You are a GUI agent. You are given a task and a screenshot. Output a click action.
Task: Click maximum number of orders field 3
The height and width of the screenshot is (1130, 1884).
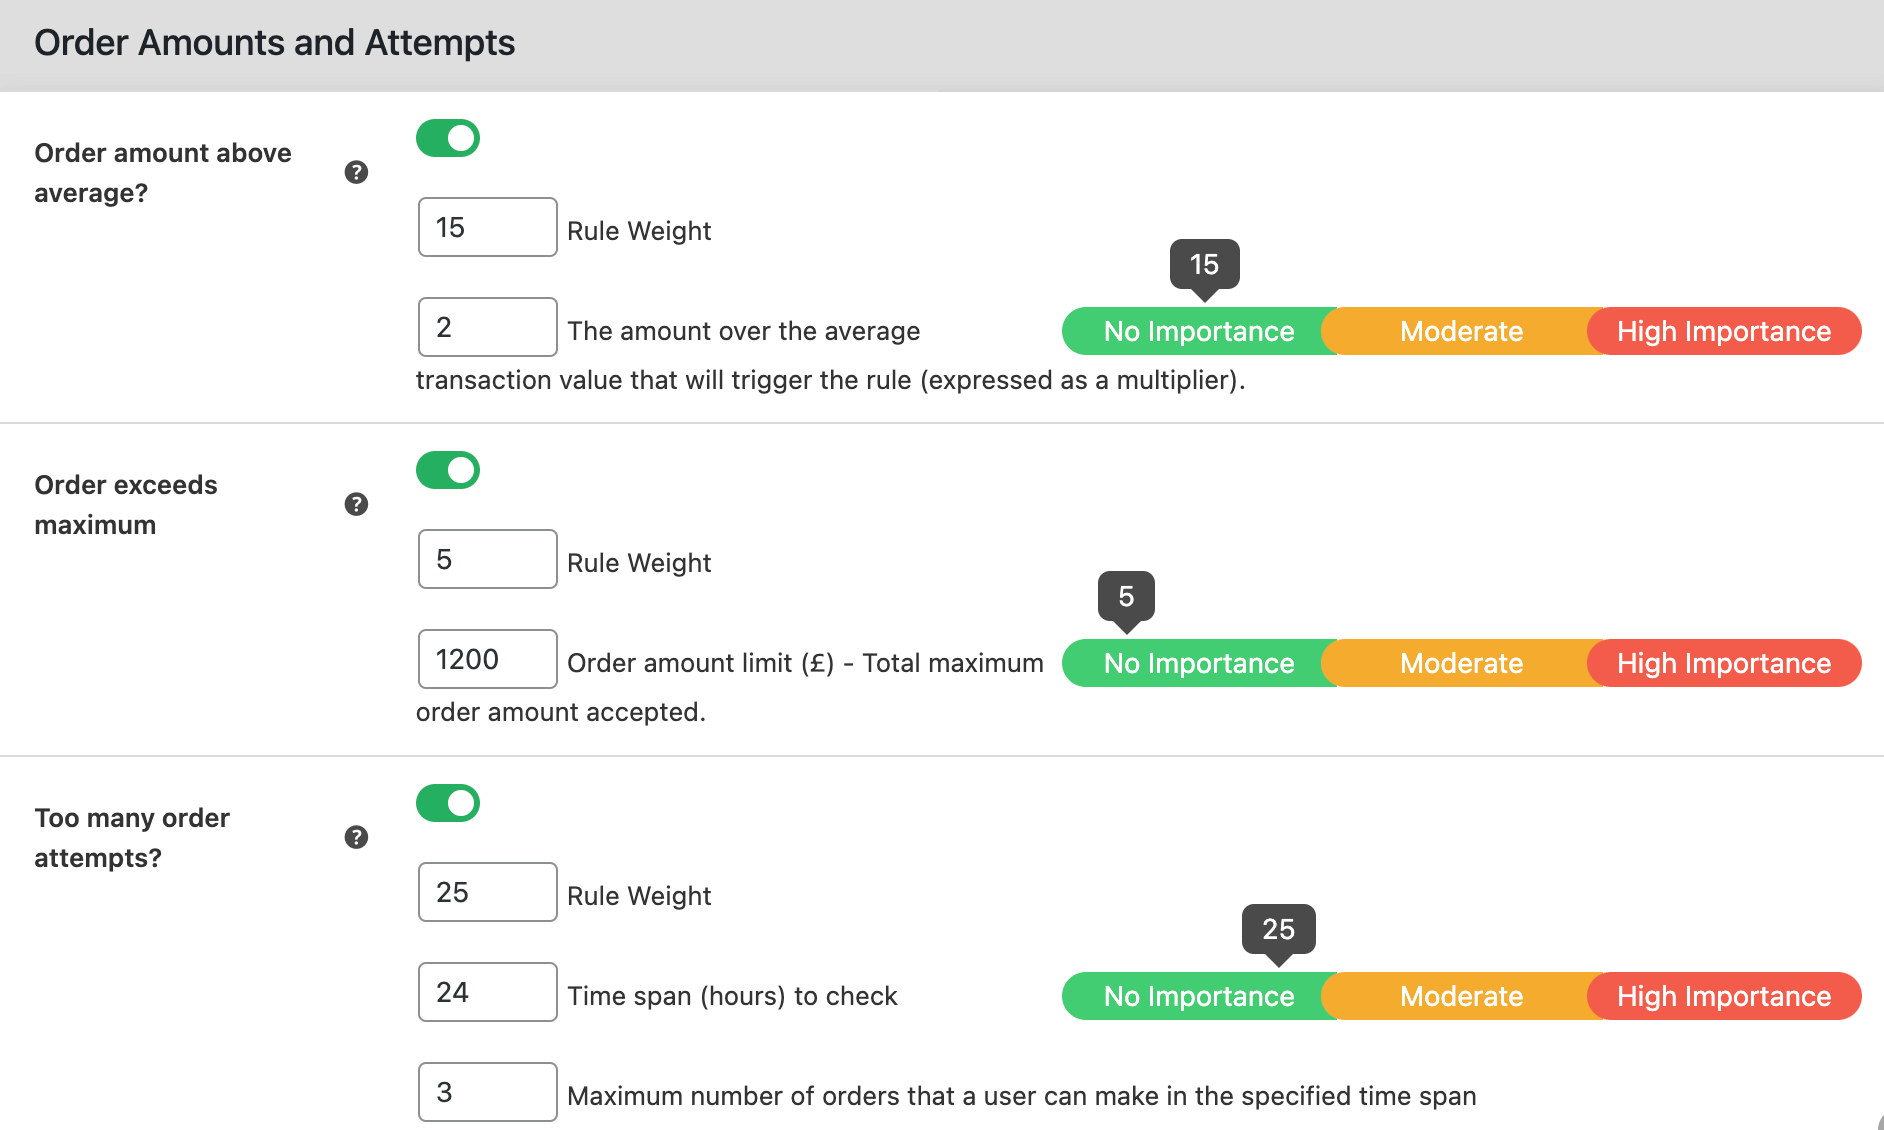tap(488, 1092)
